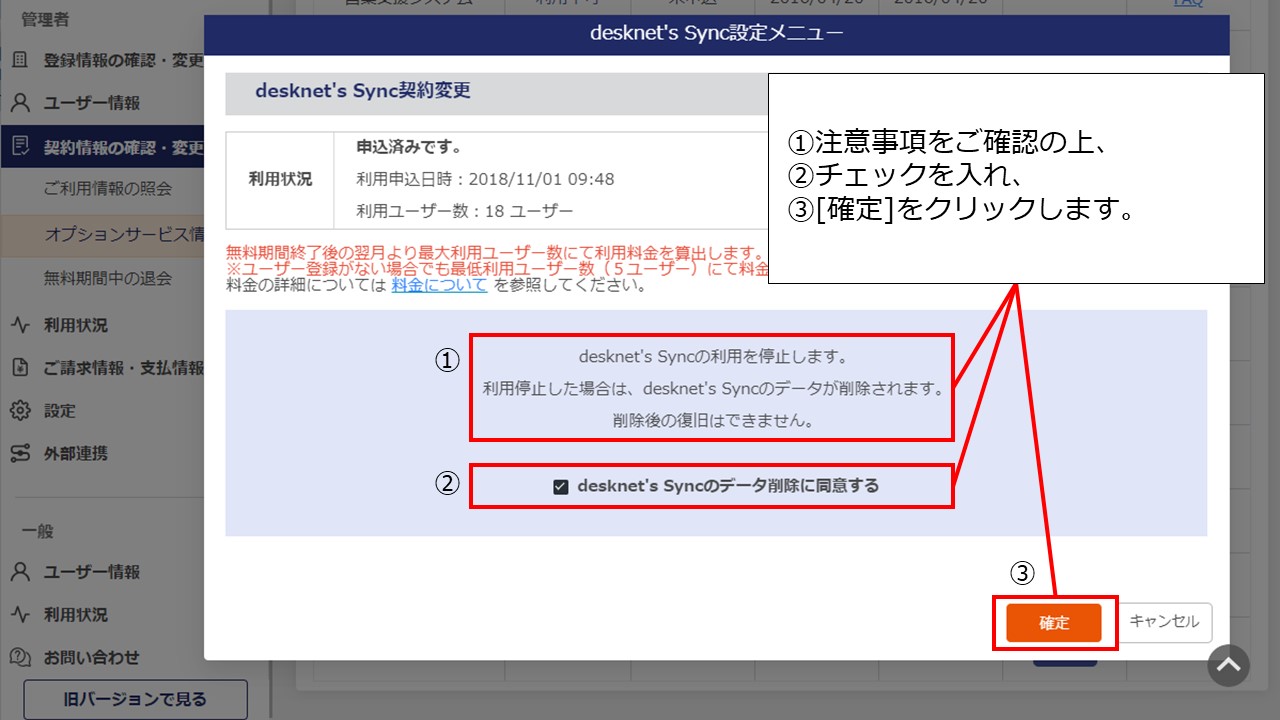Click the お問い合わせ chat icon
1280x720 pixels.
[19, 658]
